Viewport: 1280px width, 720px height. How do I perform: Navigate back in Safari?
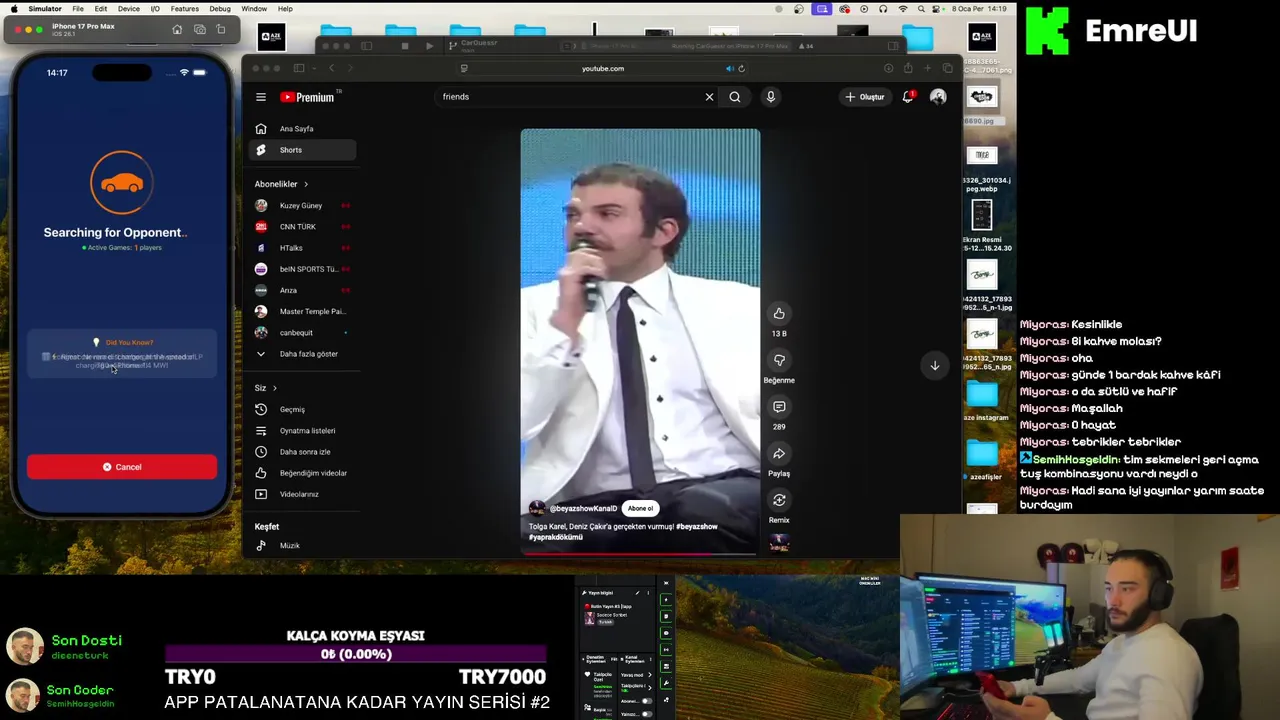332,68
